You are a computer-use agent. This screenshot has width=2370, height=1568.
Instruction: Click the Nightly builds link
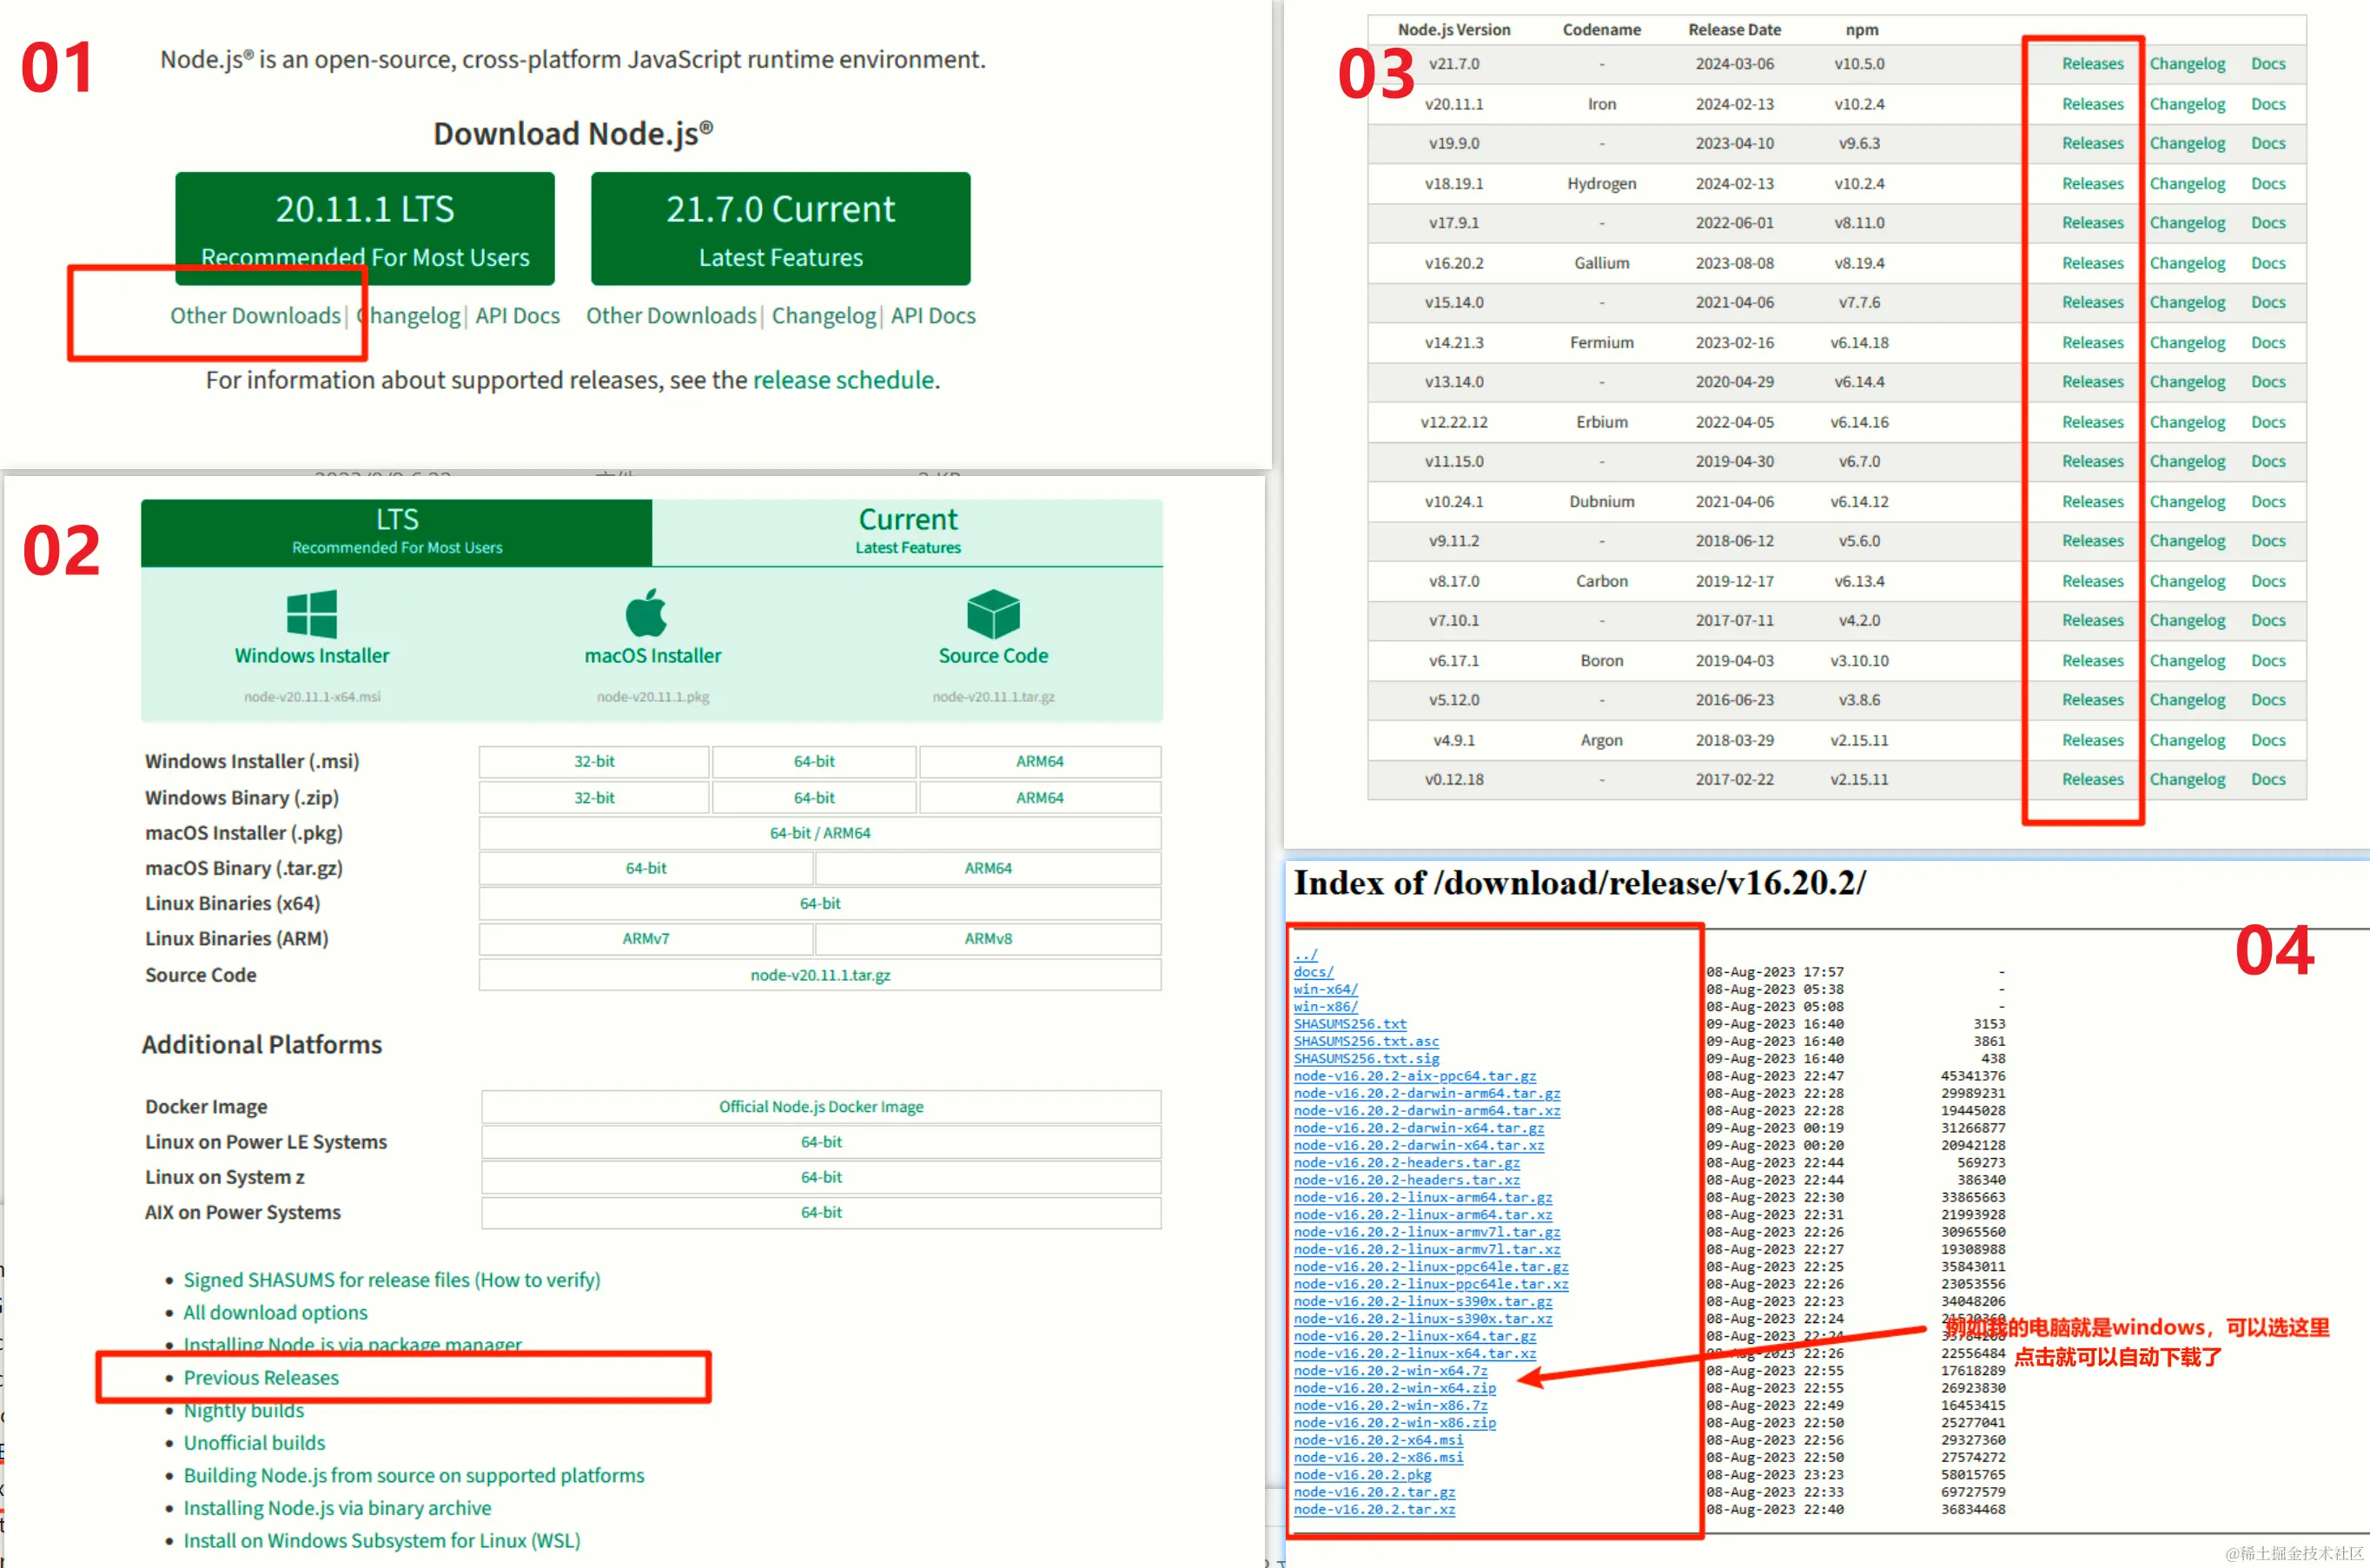pos(243,1410)
